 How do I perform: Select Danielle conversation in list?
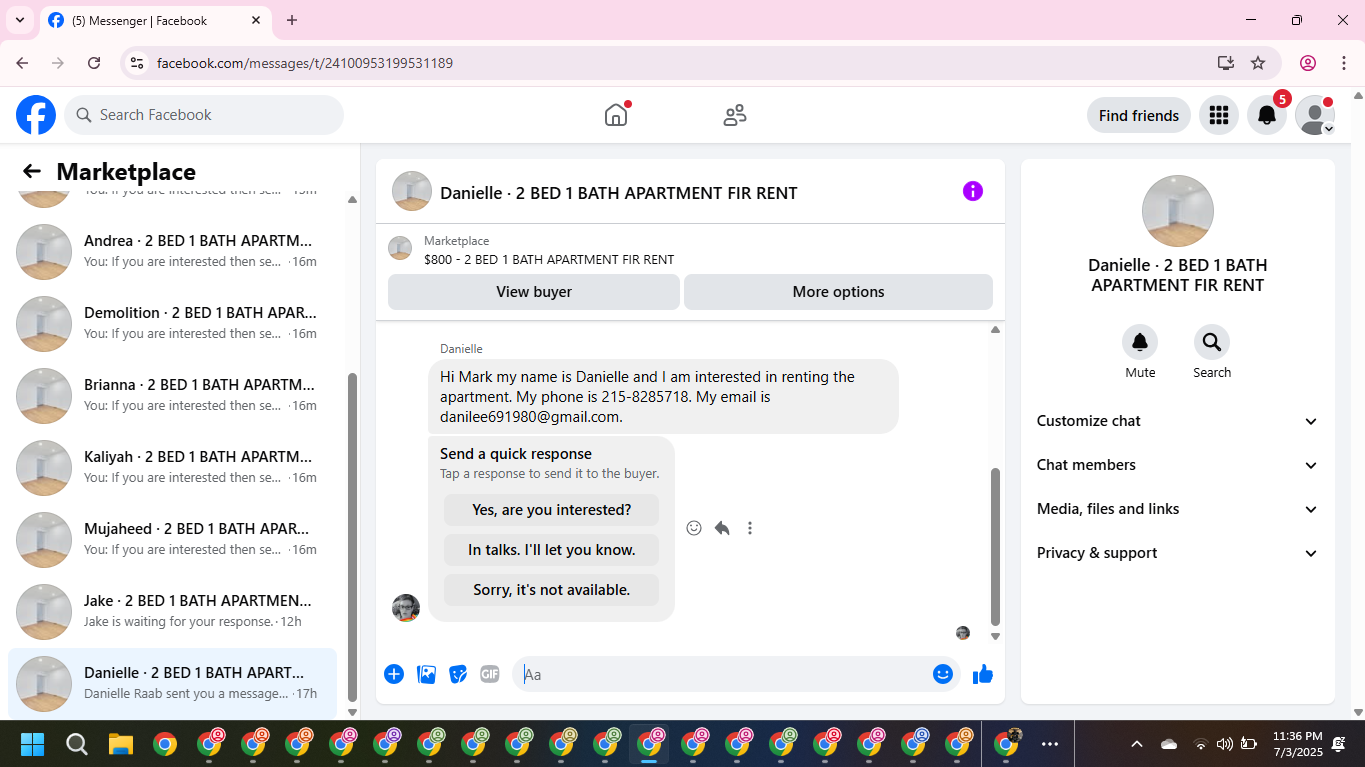point(172,684)
